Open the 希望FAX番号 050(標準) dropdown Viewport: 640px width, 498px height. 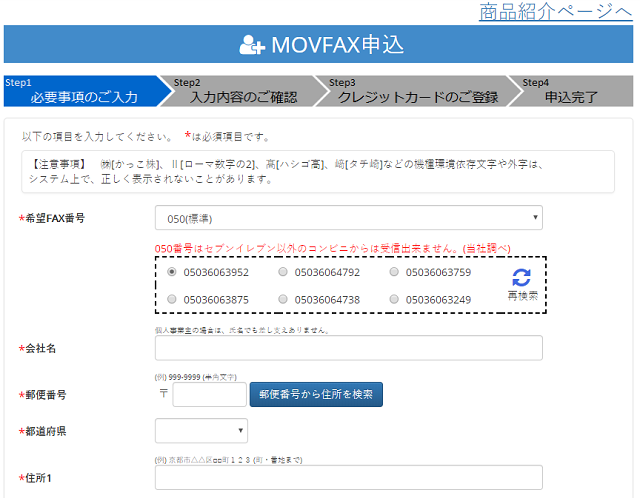(x=348, y=218)
